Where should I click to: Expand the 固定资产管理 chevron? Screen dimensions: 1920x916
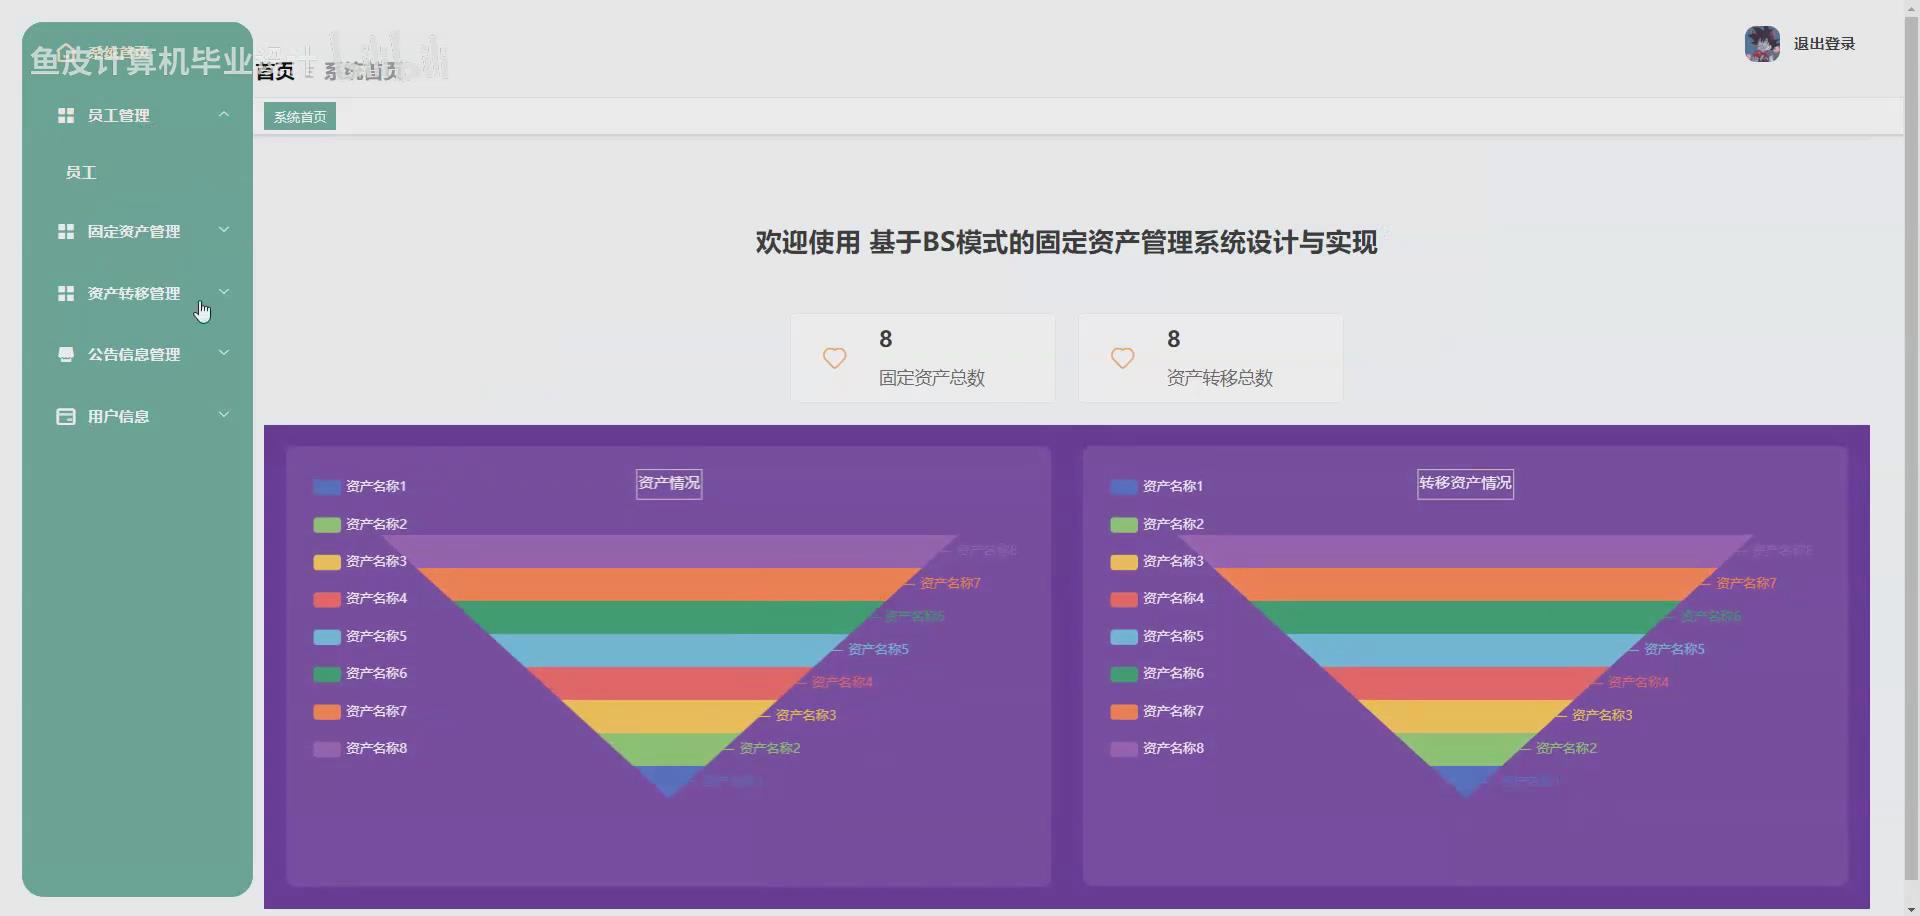coord(224,230)
